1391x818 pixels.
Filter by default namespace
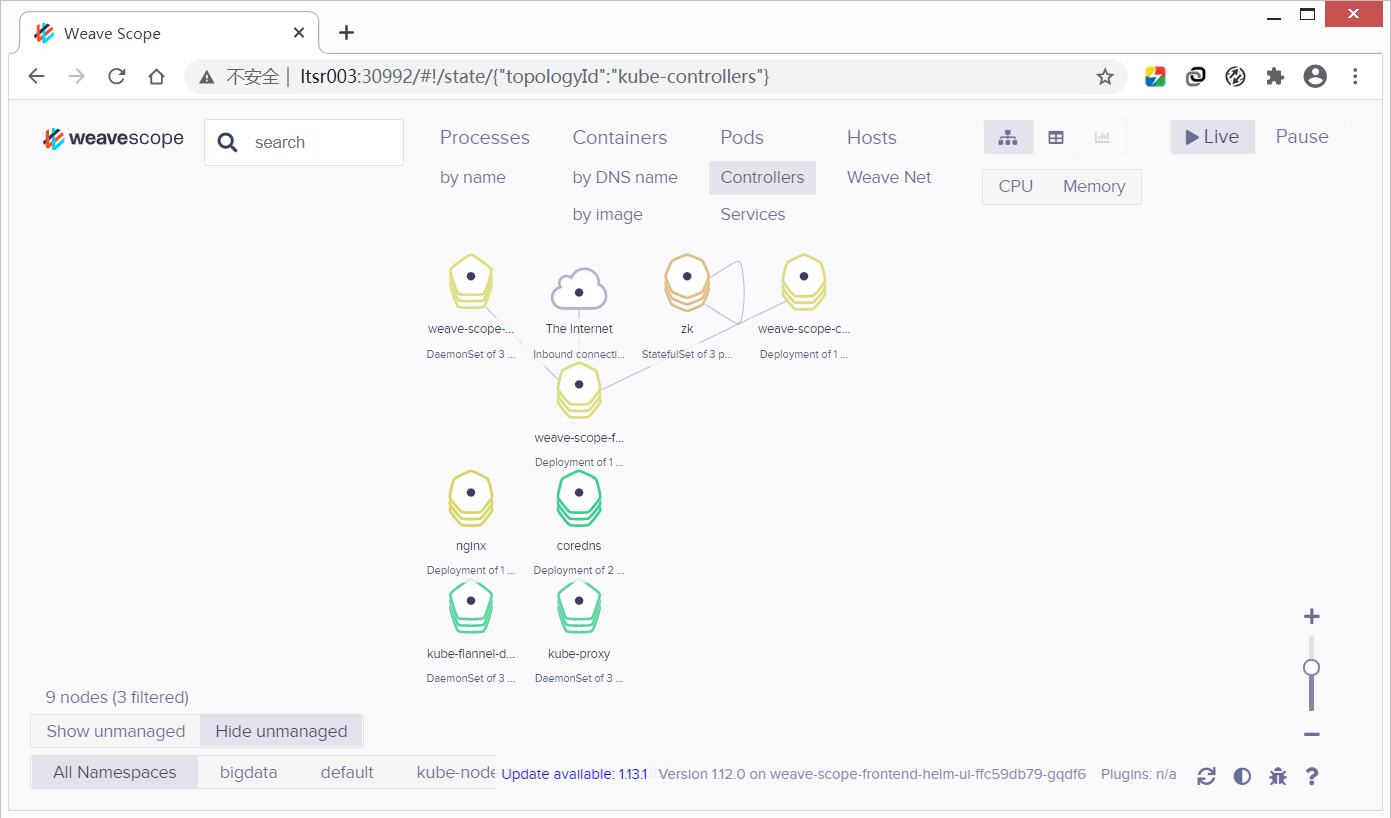[347, 772]
